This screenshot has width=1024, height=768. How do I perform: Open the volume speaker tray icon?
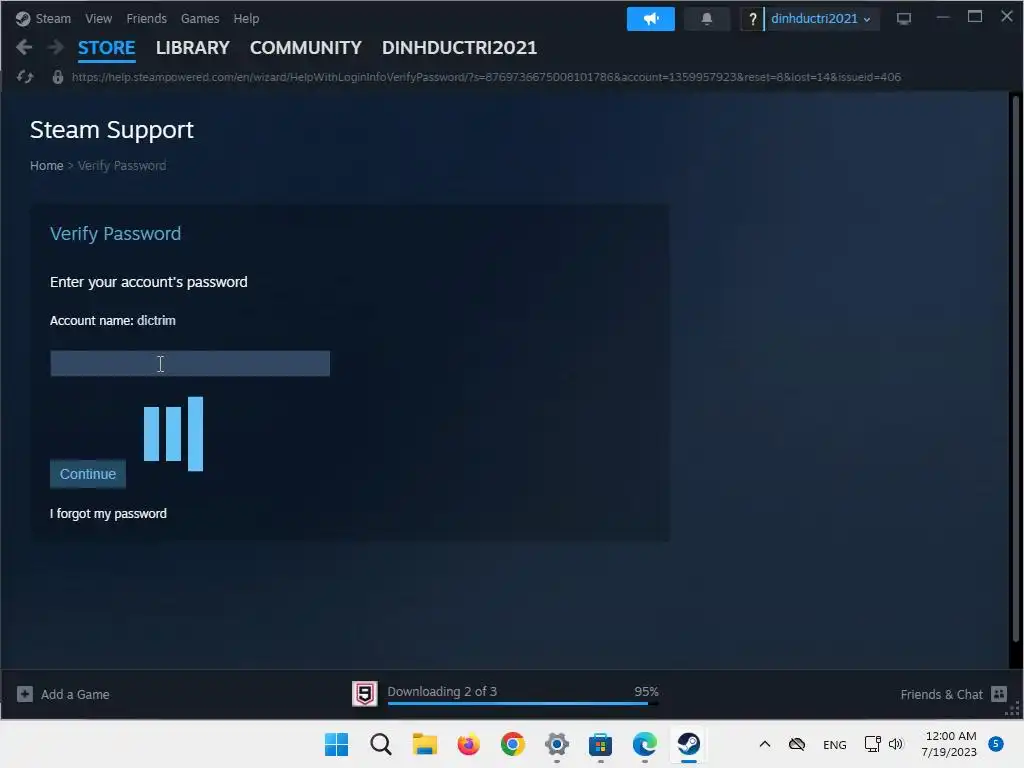(895, 744)
